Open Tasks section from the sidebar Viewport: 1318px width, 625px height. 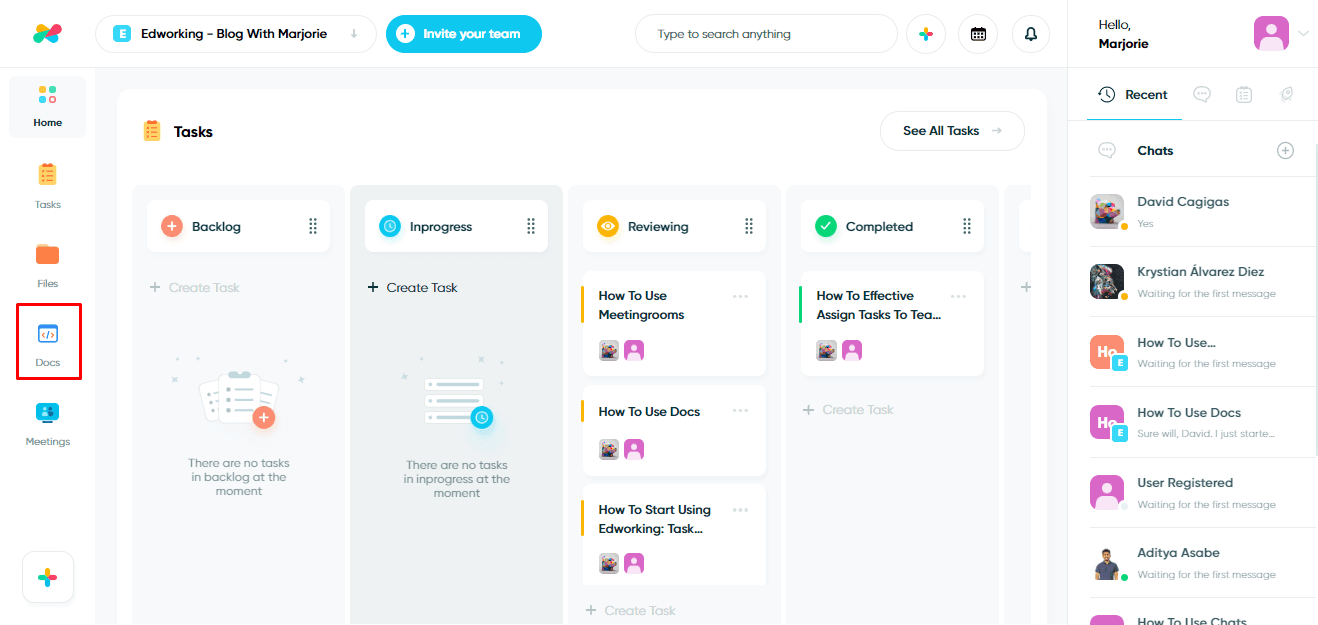(47, 186)
